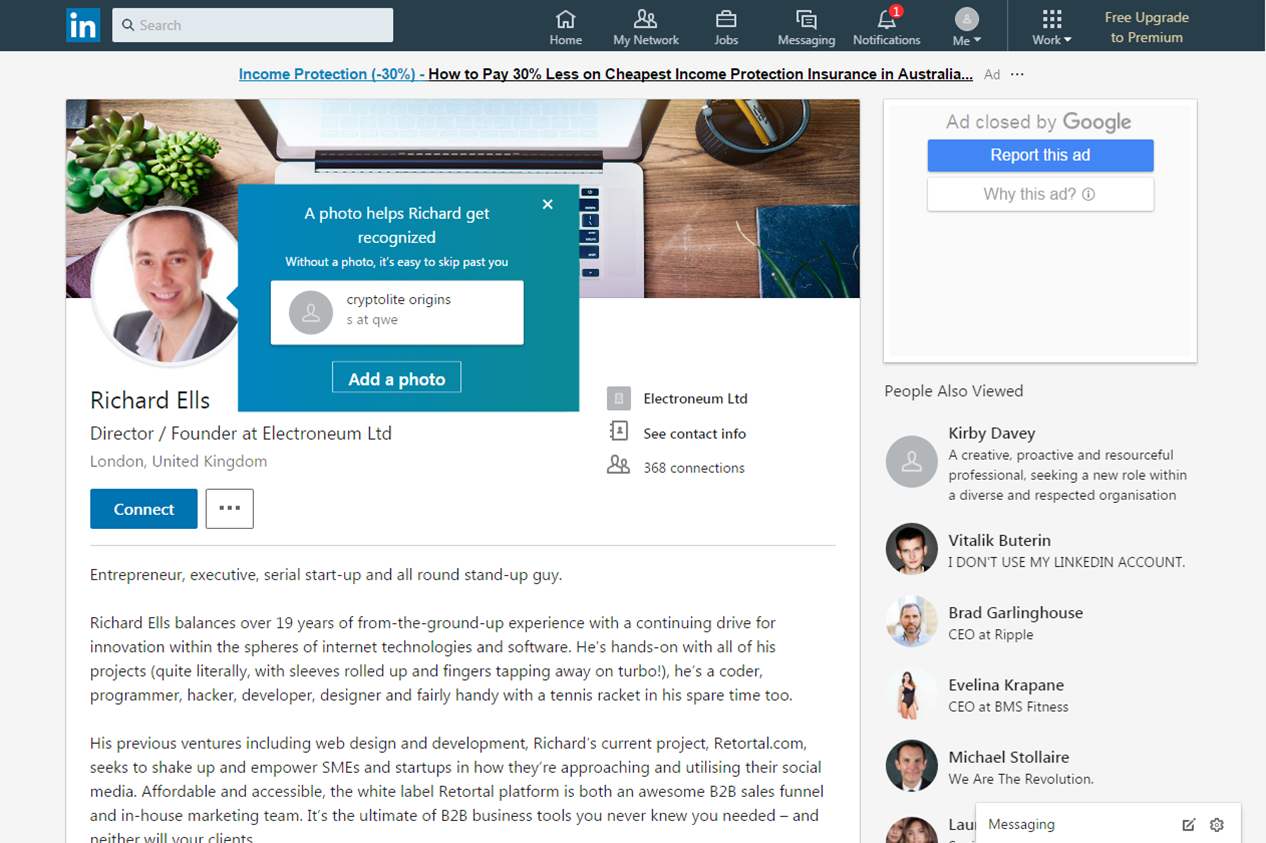The image size is (1266, 843).
Task: Click Vitalik Buterin's profile photo
Action: (912, 548)
